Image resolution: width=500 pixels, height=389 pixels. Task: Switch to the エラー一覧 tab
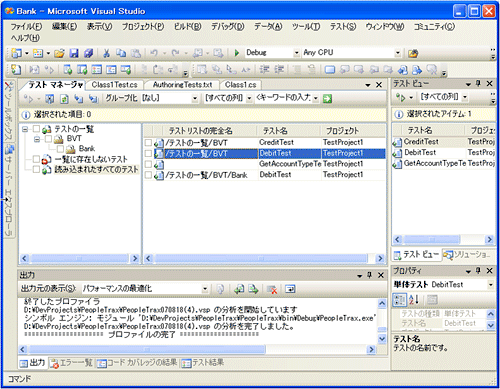coord(71,363)
